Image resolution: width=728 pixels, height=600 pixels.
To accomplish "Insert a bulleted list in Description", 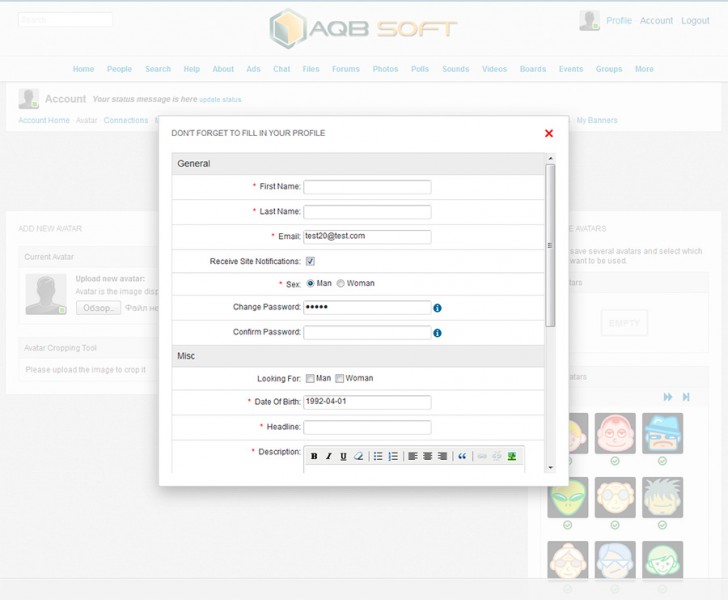I will [378, 457].
